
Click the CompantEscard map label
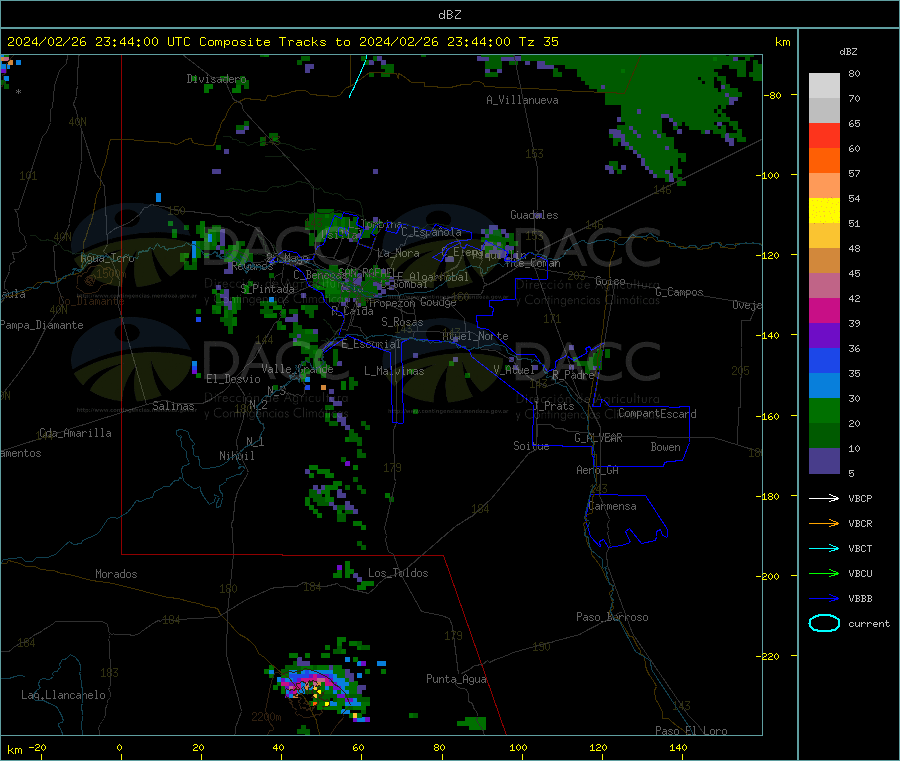(657, 414)
